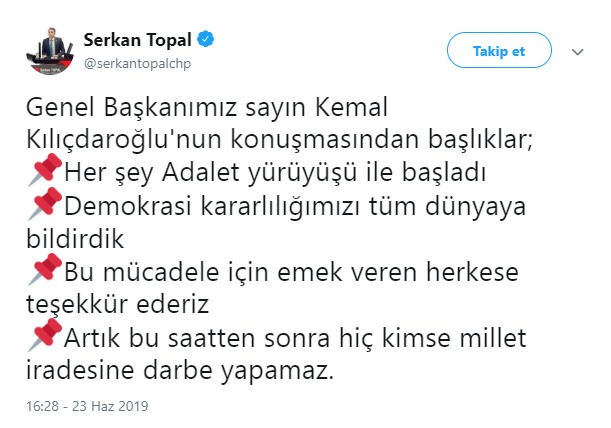Click the blue verified badge beside Serkan Topal

[206, 41]
